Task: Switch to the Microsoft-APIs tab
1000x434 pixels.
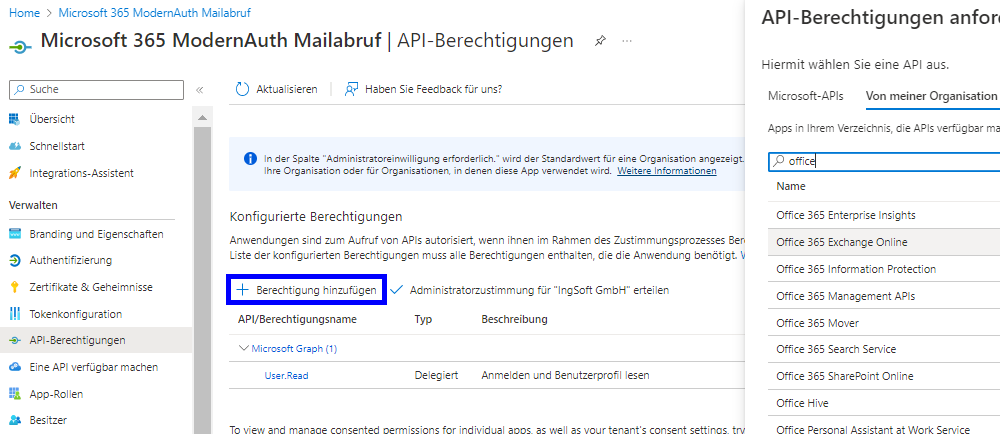Action: click(805, 96)
